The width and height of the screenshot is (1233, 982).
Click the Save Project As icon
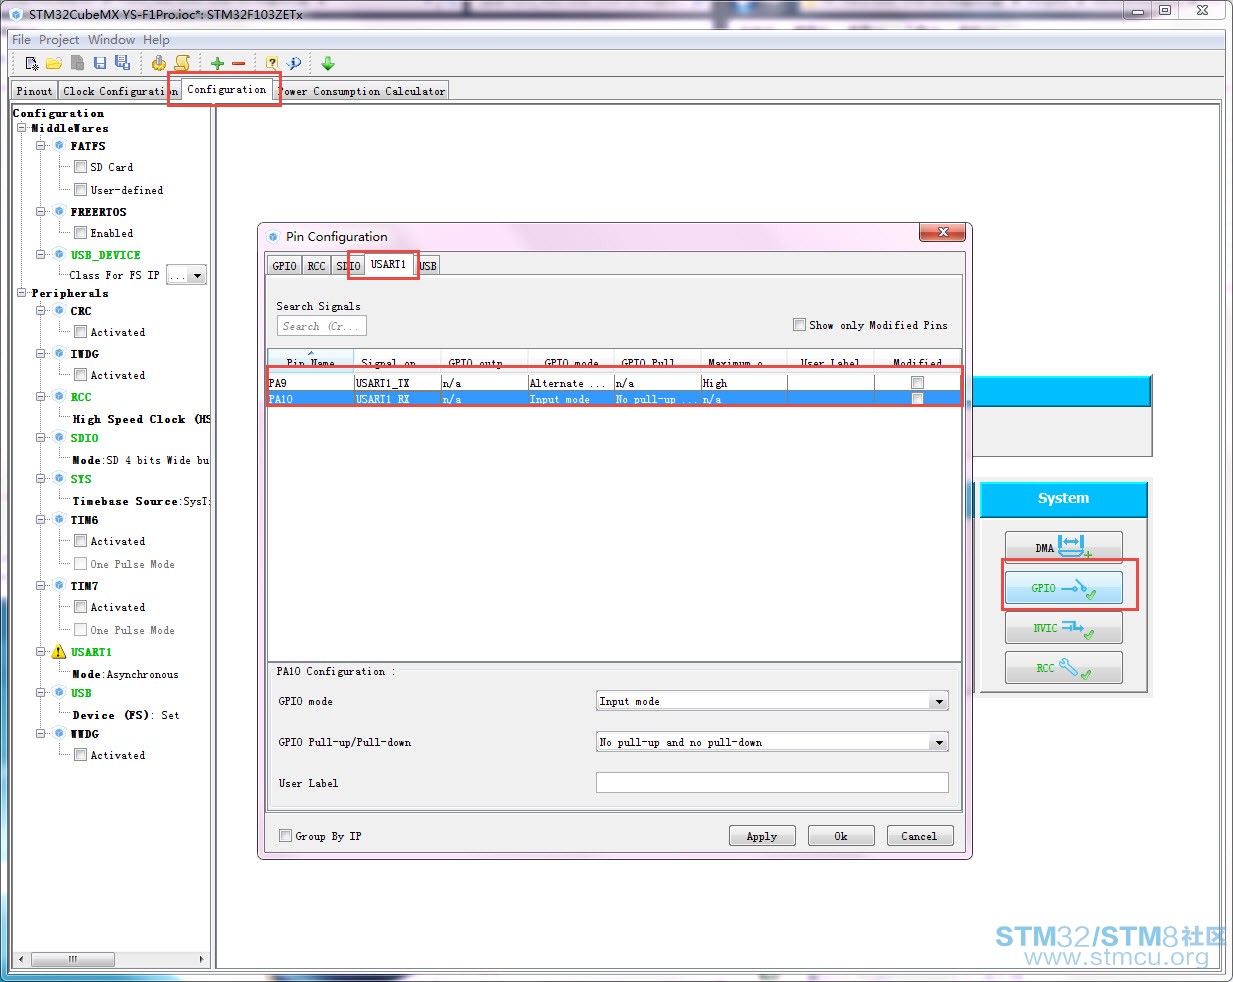coord(122,63)
